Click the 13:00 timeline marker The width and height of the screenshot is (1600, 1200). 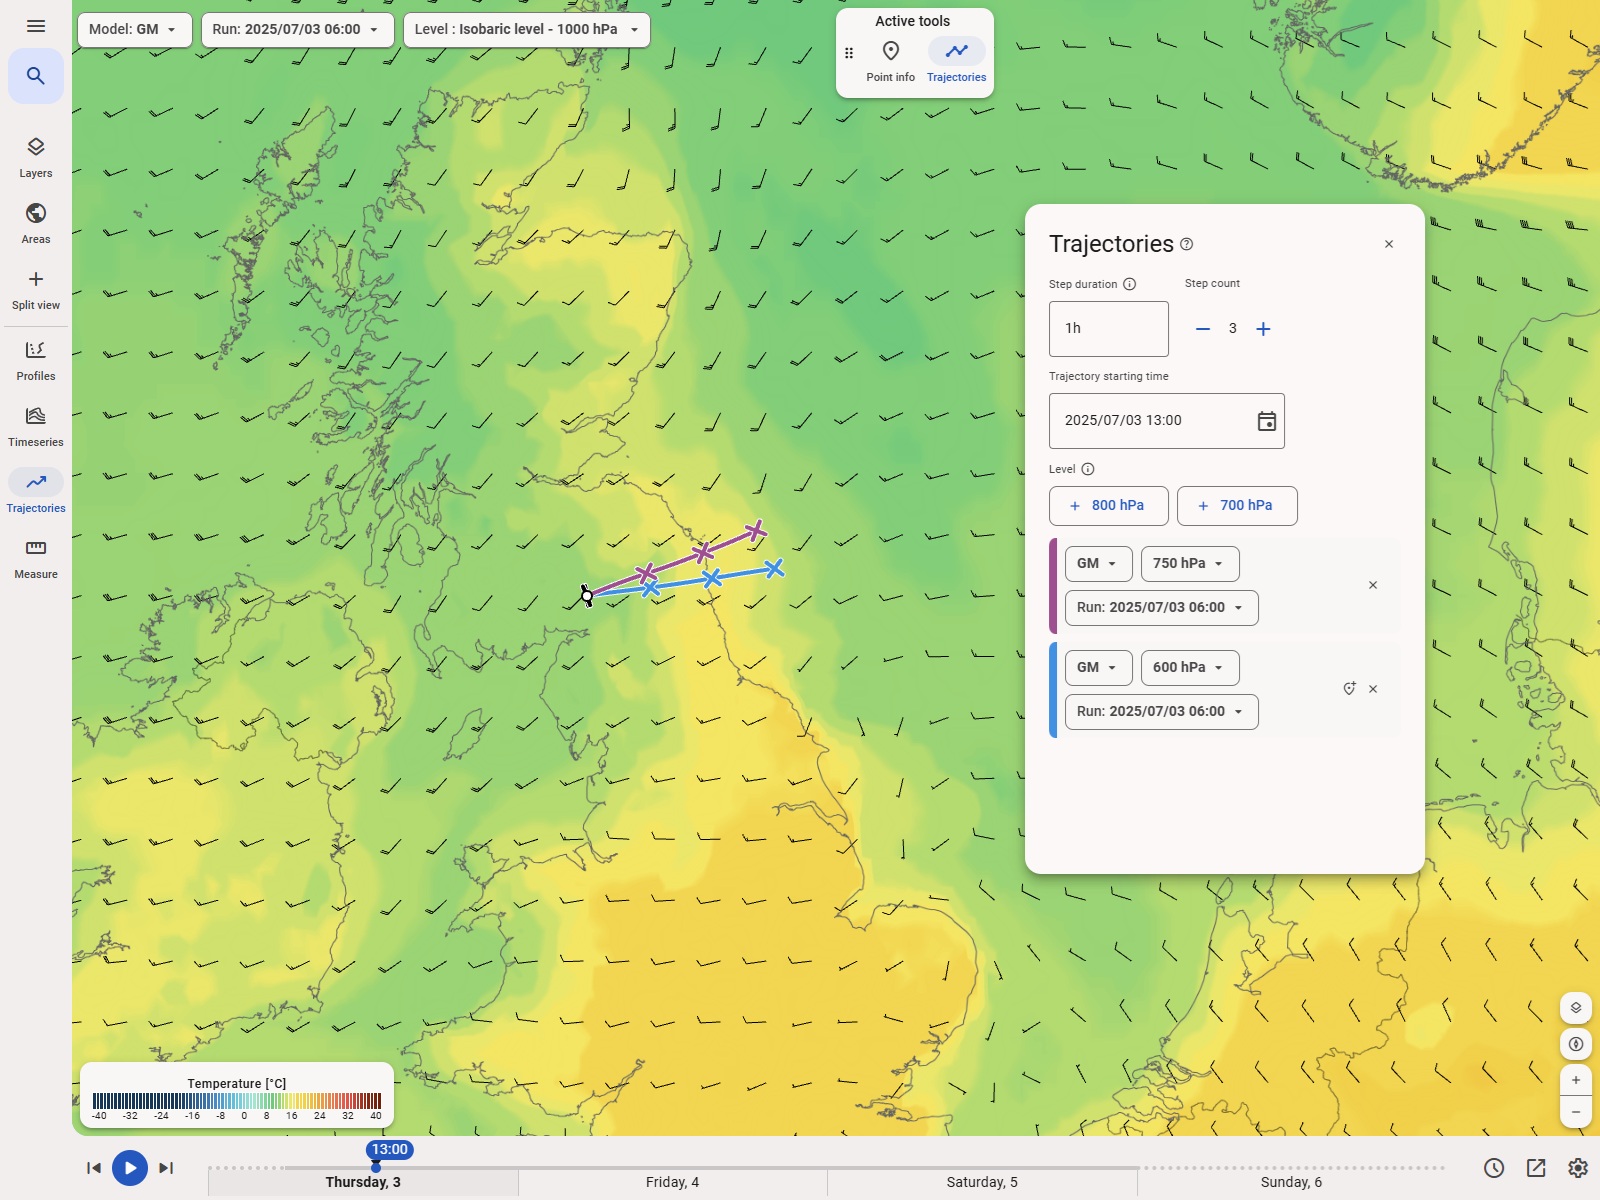tap(389, 1150)
